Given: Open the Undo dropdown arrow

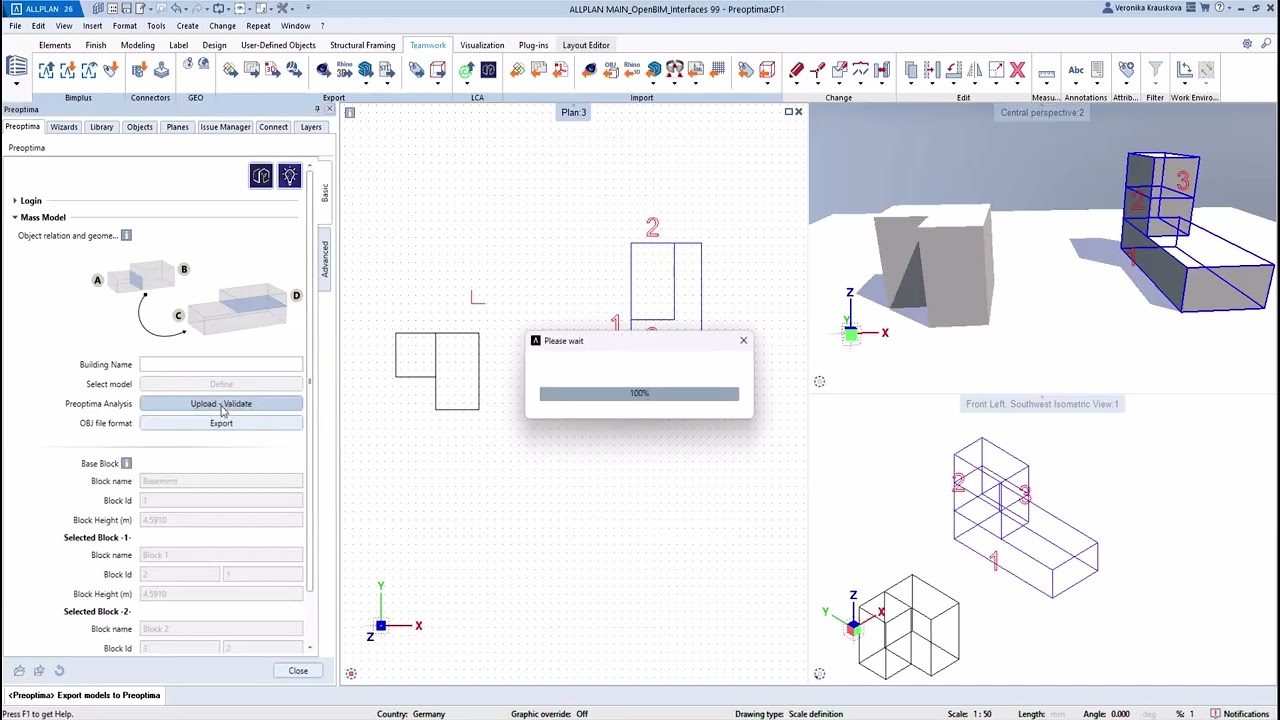Looking at the screenshot, I should tap(187, 8).
